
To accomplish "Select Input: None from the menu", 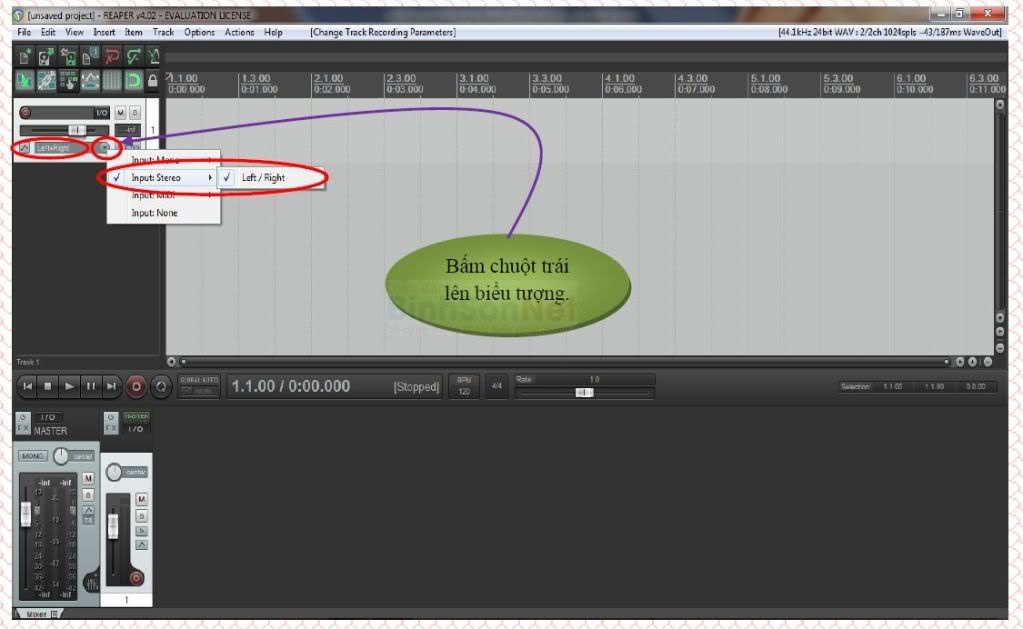I will [x=156, y=213].
